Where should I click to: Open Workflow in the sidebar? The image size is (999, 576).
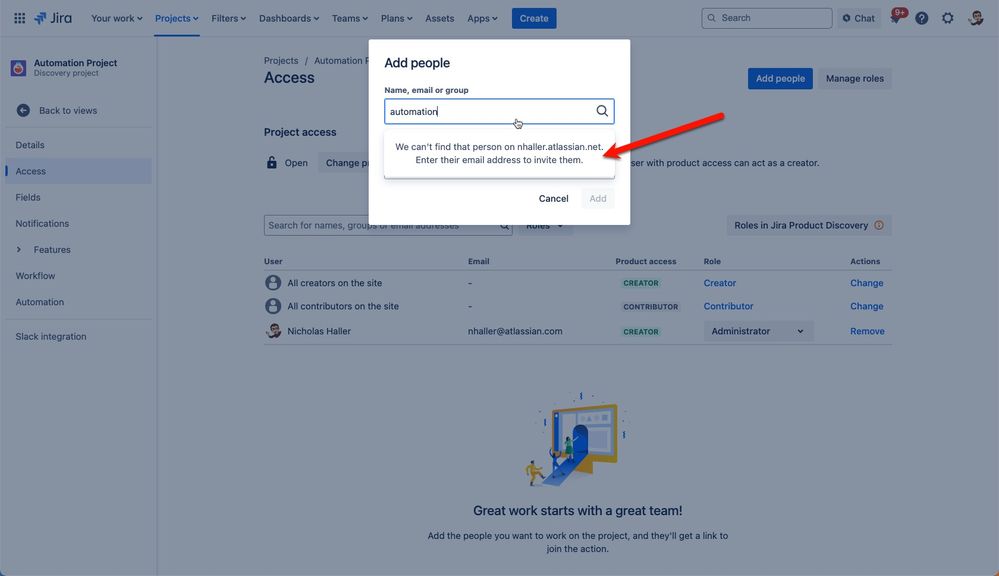[35, 275]
